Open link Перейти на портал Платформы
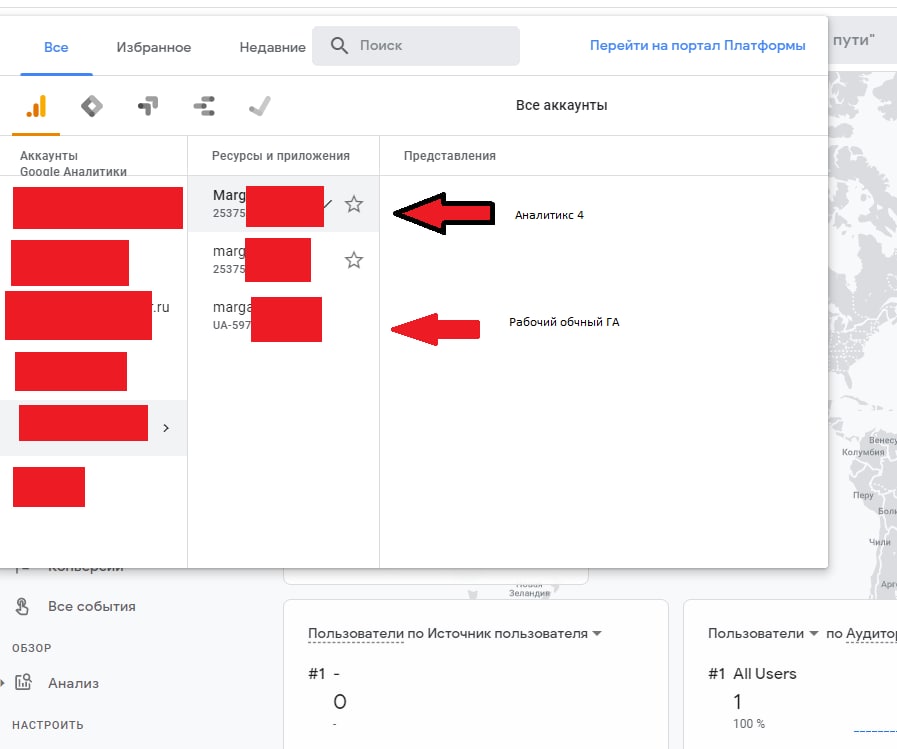This screenshot has width=897, height=749. click(697, 45)
